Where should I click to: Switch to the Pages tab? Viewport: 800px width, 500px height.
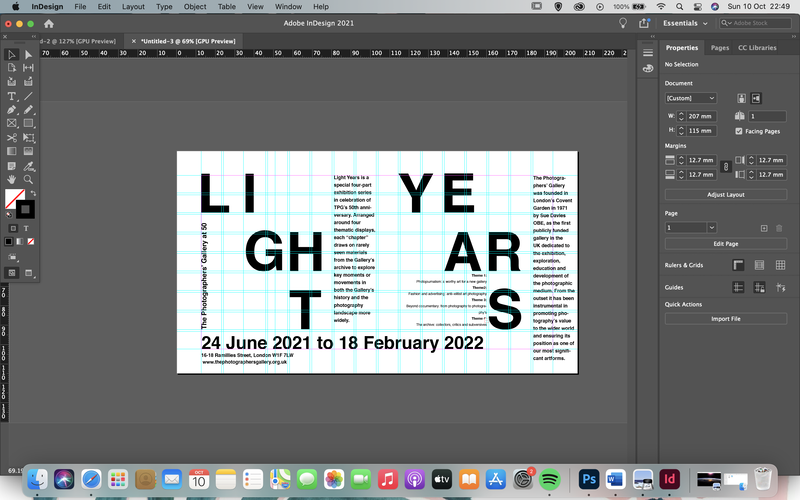click(719, 47)
